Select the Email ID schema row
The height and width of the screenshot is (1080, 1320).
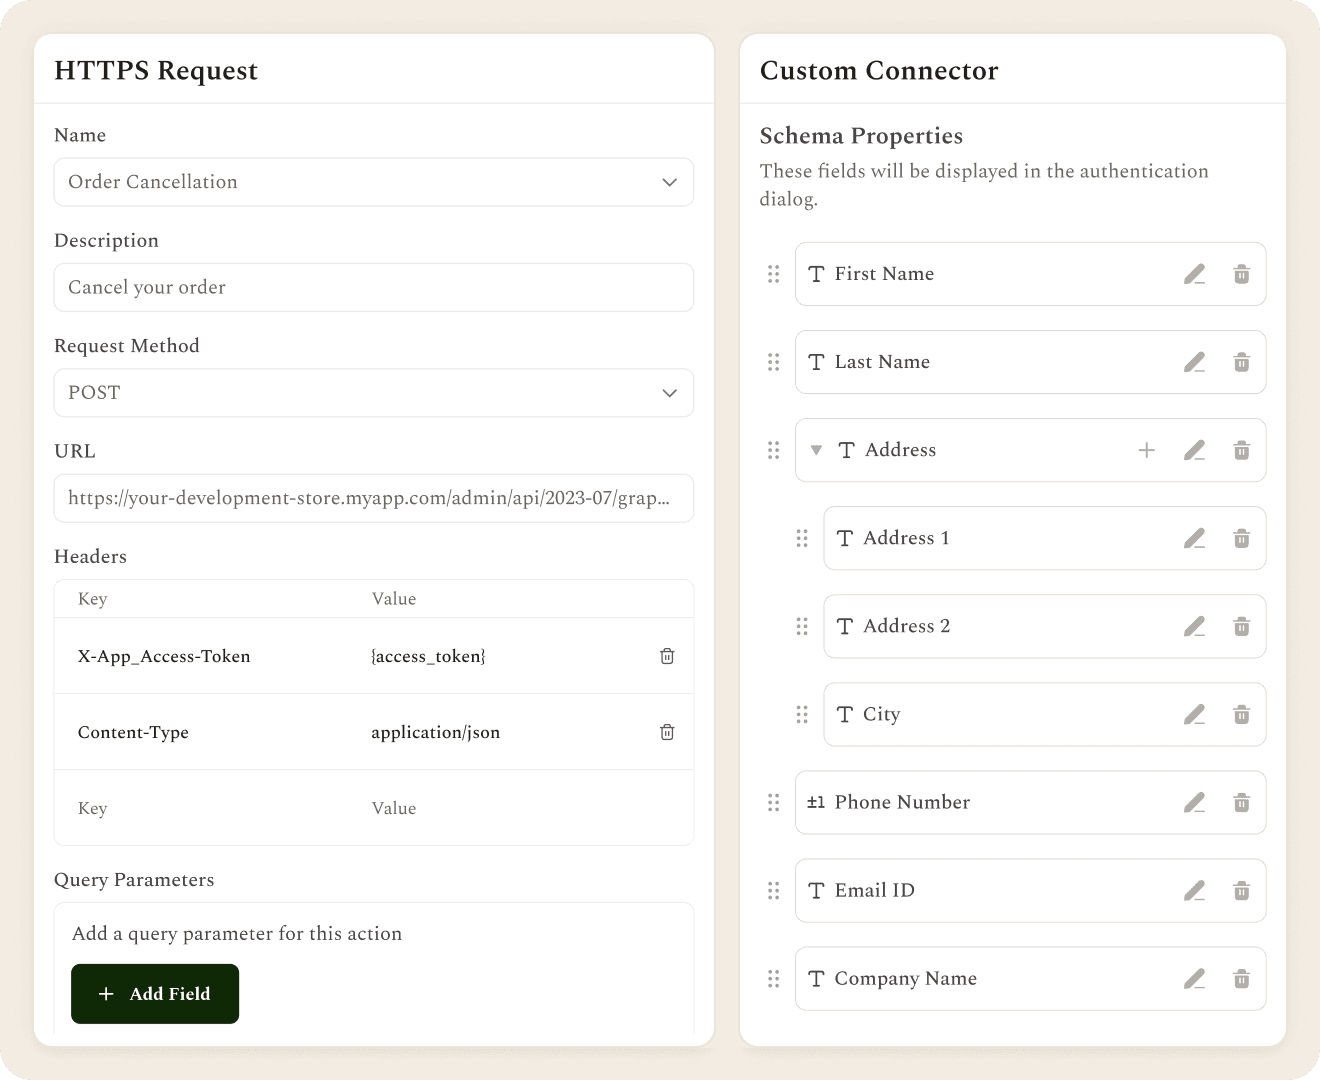click(x=1030, y=890)
